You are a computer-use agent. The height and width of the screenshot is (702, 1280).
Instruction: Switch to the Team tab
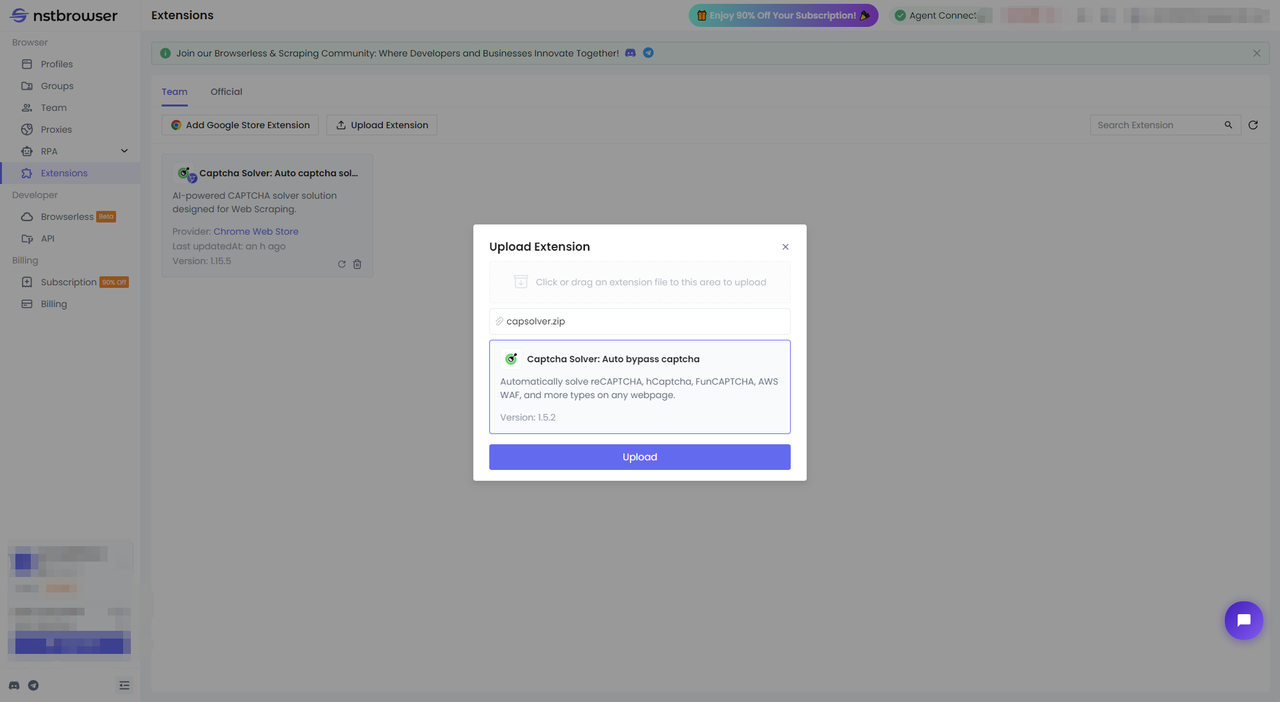coord(174,92)
